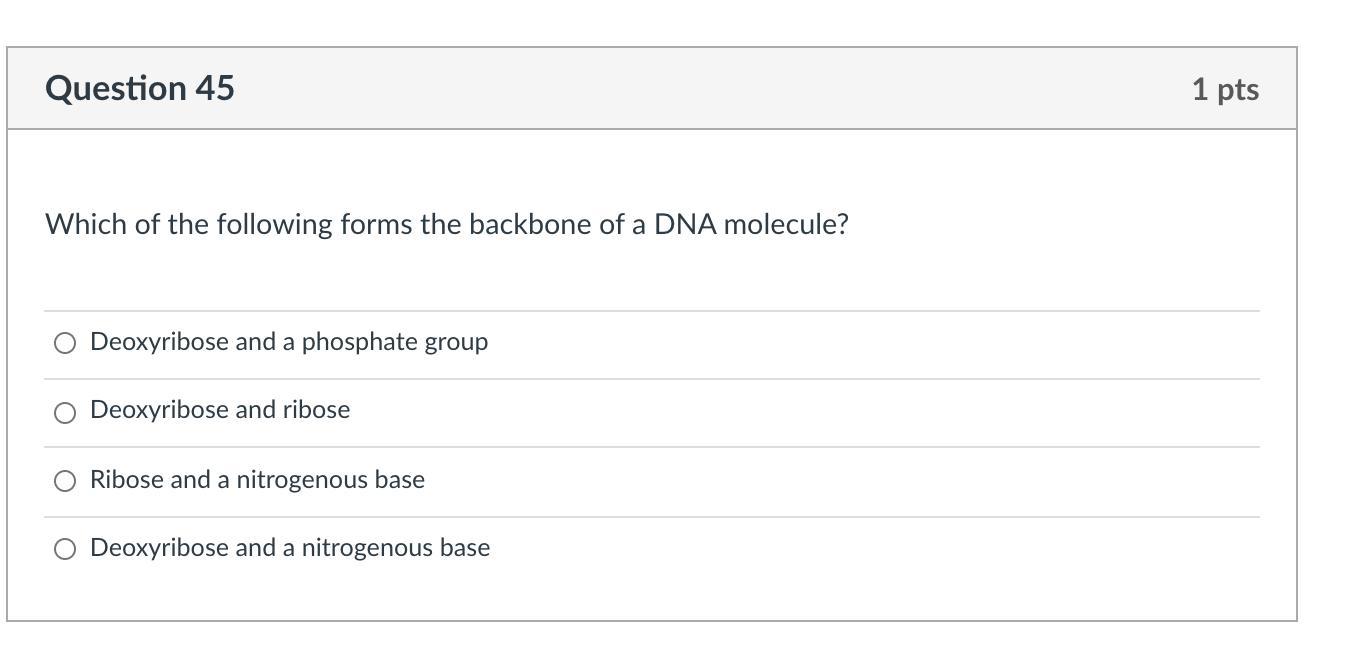The height and width of the screenshot is (656, 1366).
Task: Click the empty gray area of the question header
Action: [x=700, y=88]
